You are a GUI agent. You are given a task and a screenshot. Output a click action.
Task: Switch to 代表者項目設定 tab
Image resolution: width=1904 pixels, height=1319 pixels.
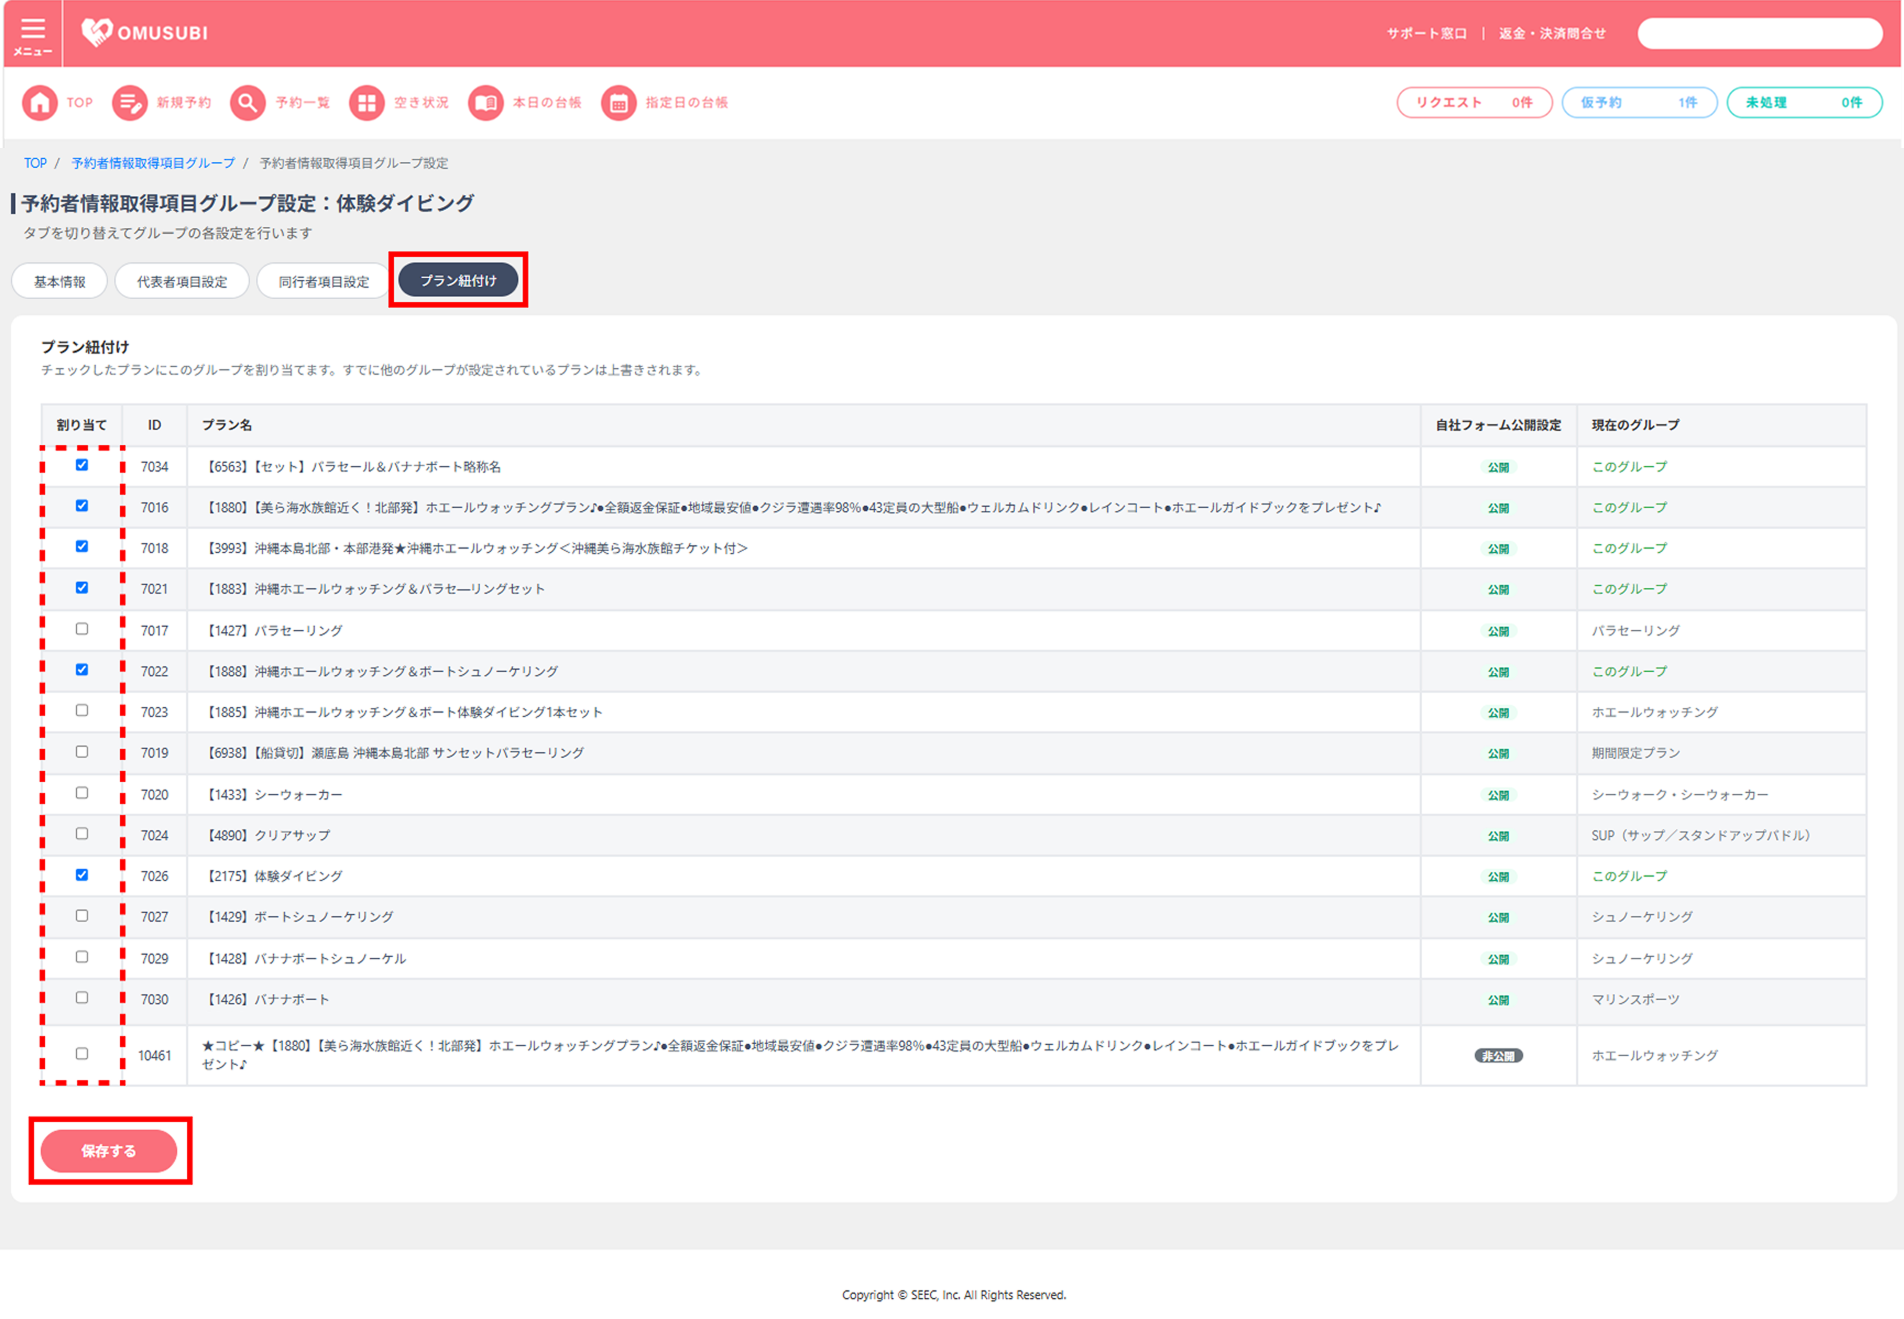182,281
